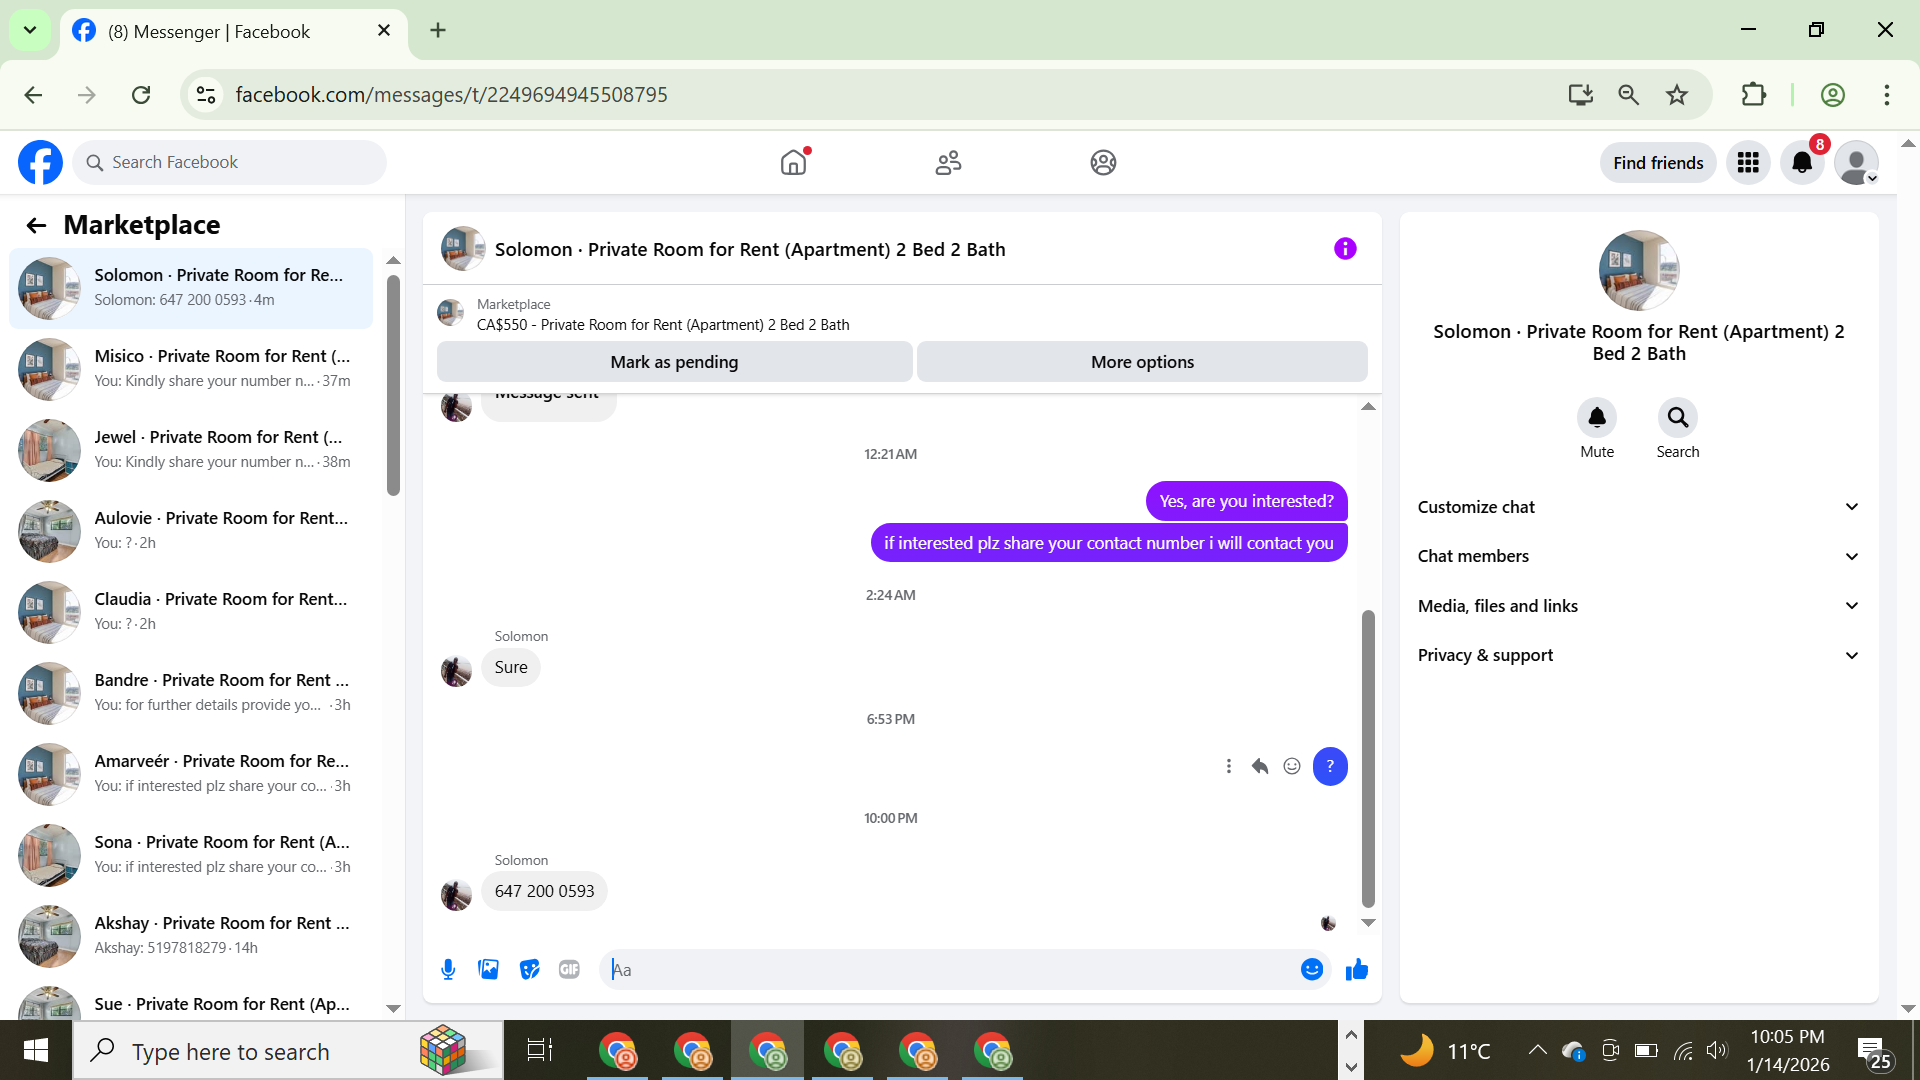This screenshot has width=1920, height=1080.
Task: Open Facebook notifications bell
Action: (1802, 163)
